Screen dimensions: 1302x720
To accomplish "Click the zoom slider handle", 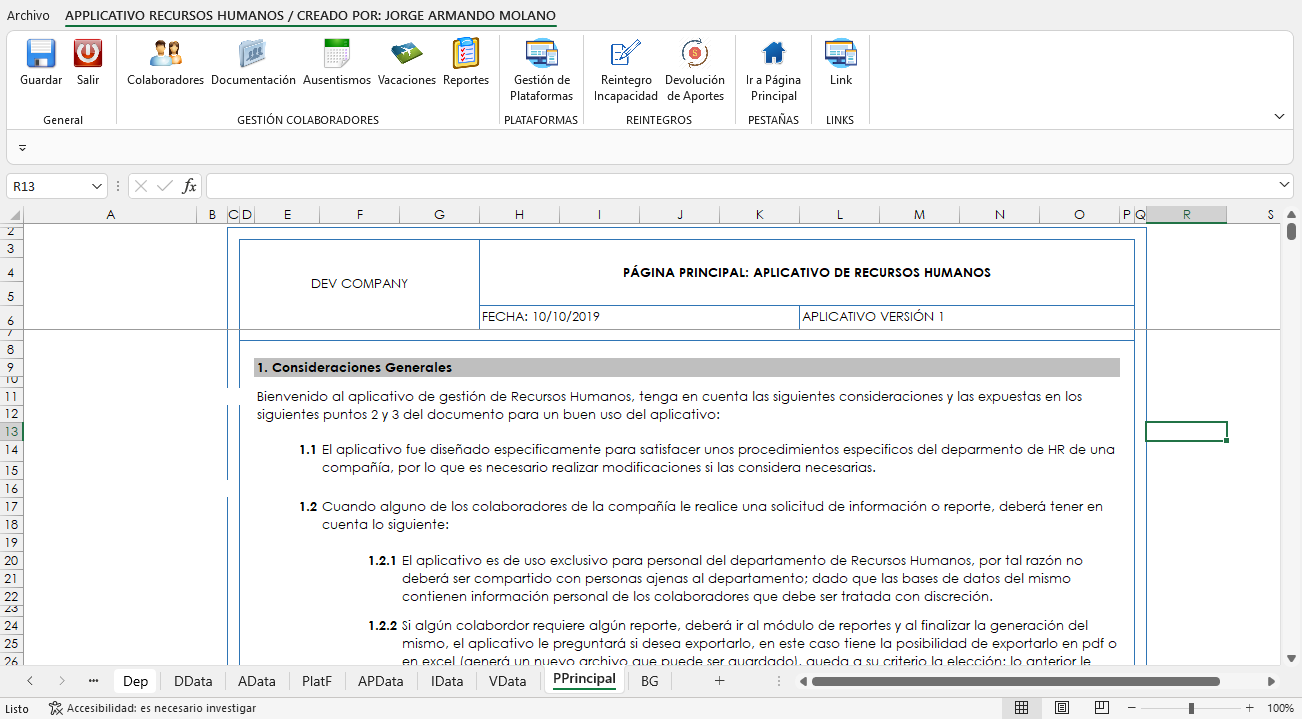I will 1191,708.
